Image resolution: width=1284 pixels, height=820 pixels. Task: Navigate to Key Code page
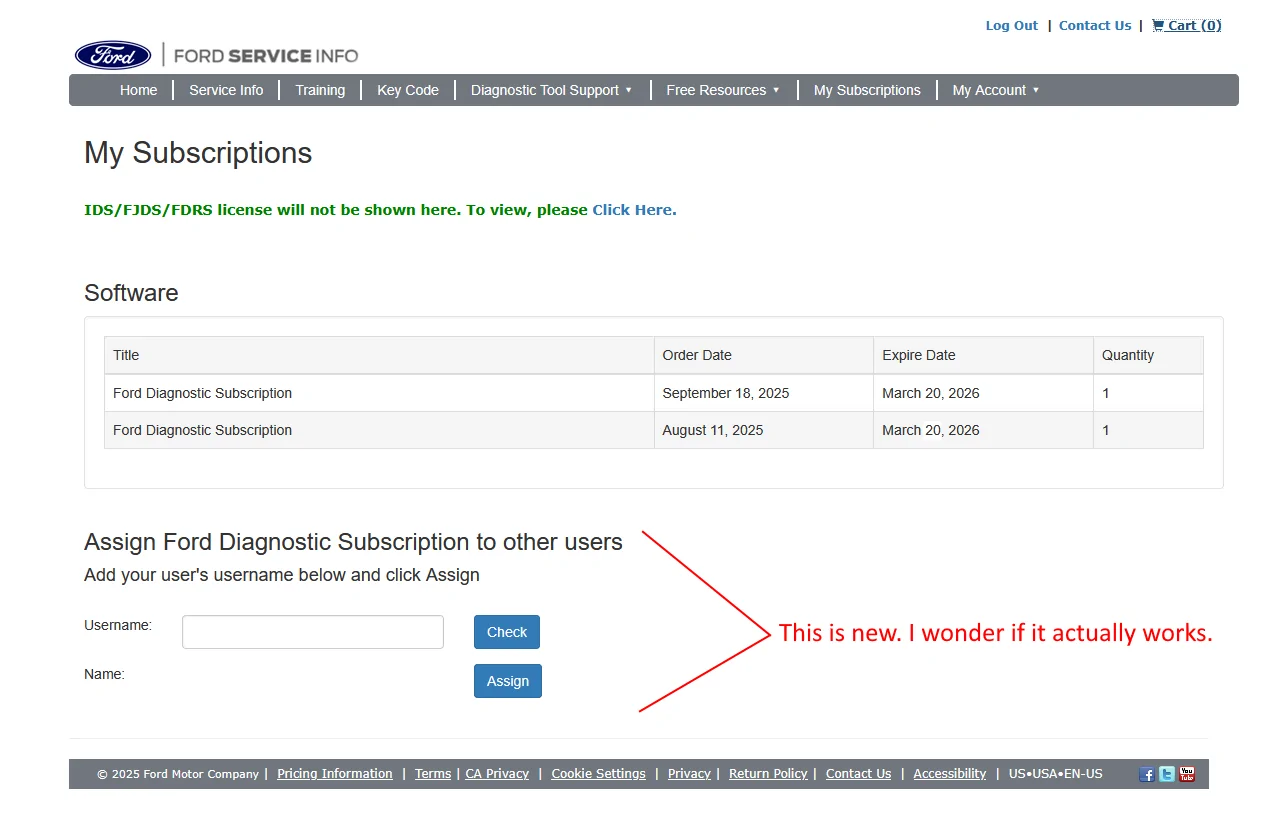(408, 90)
